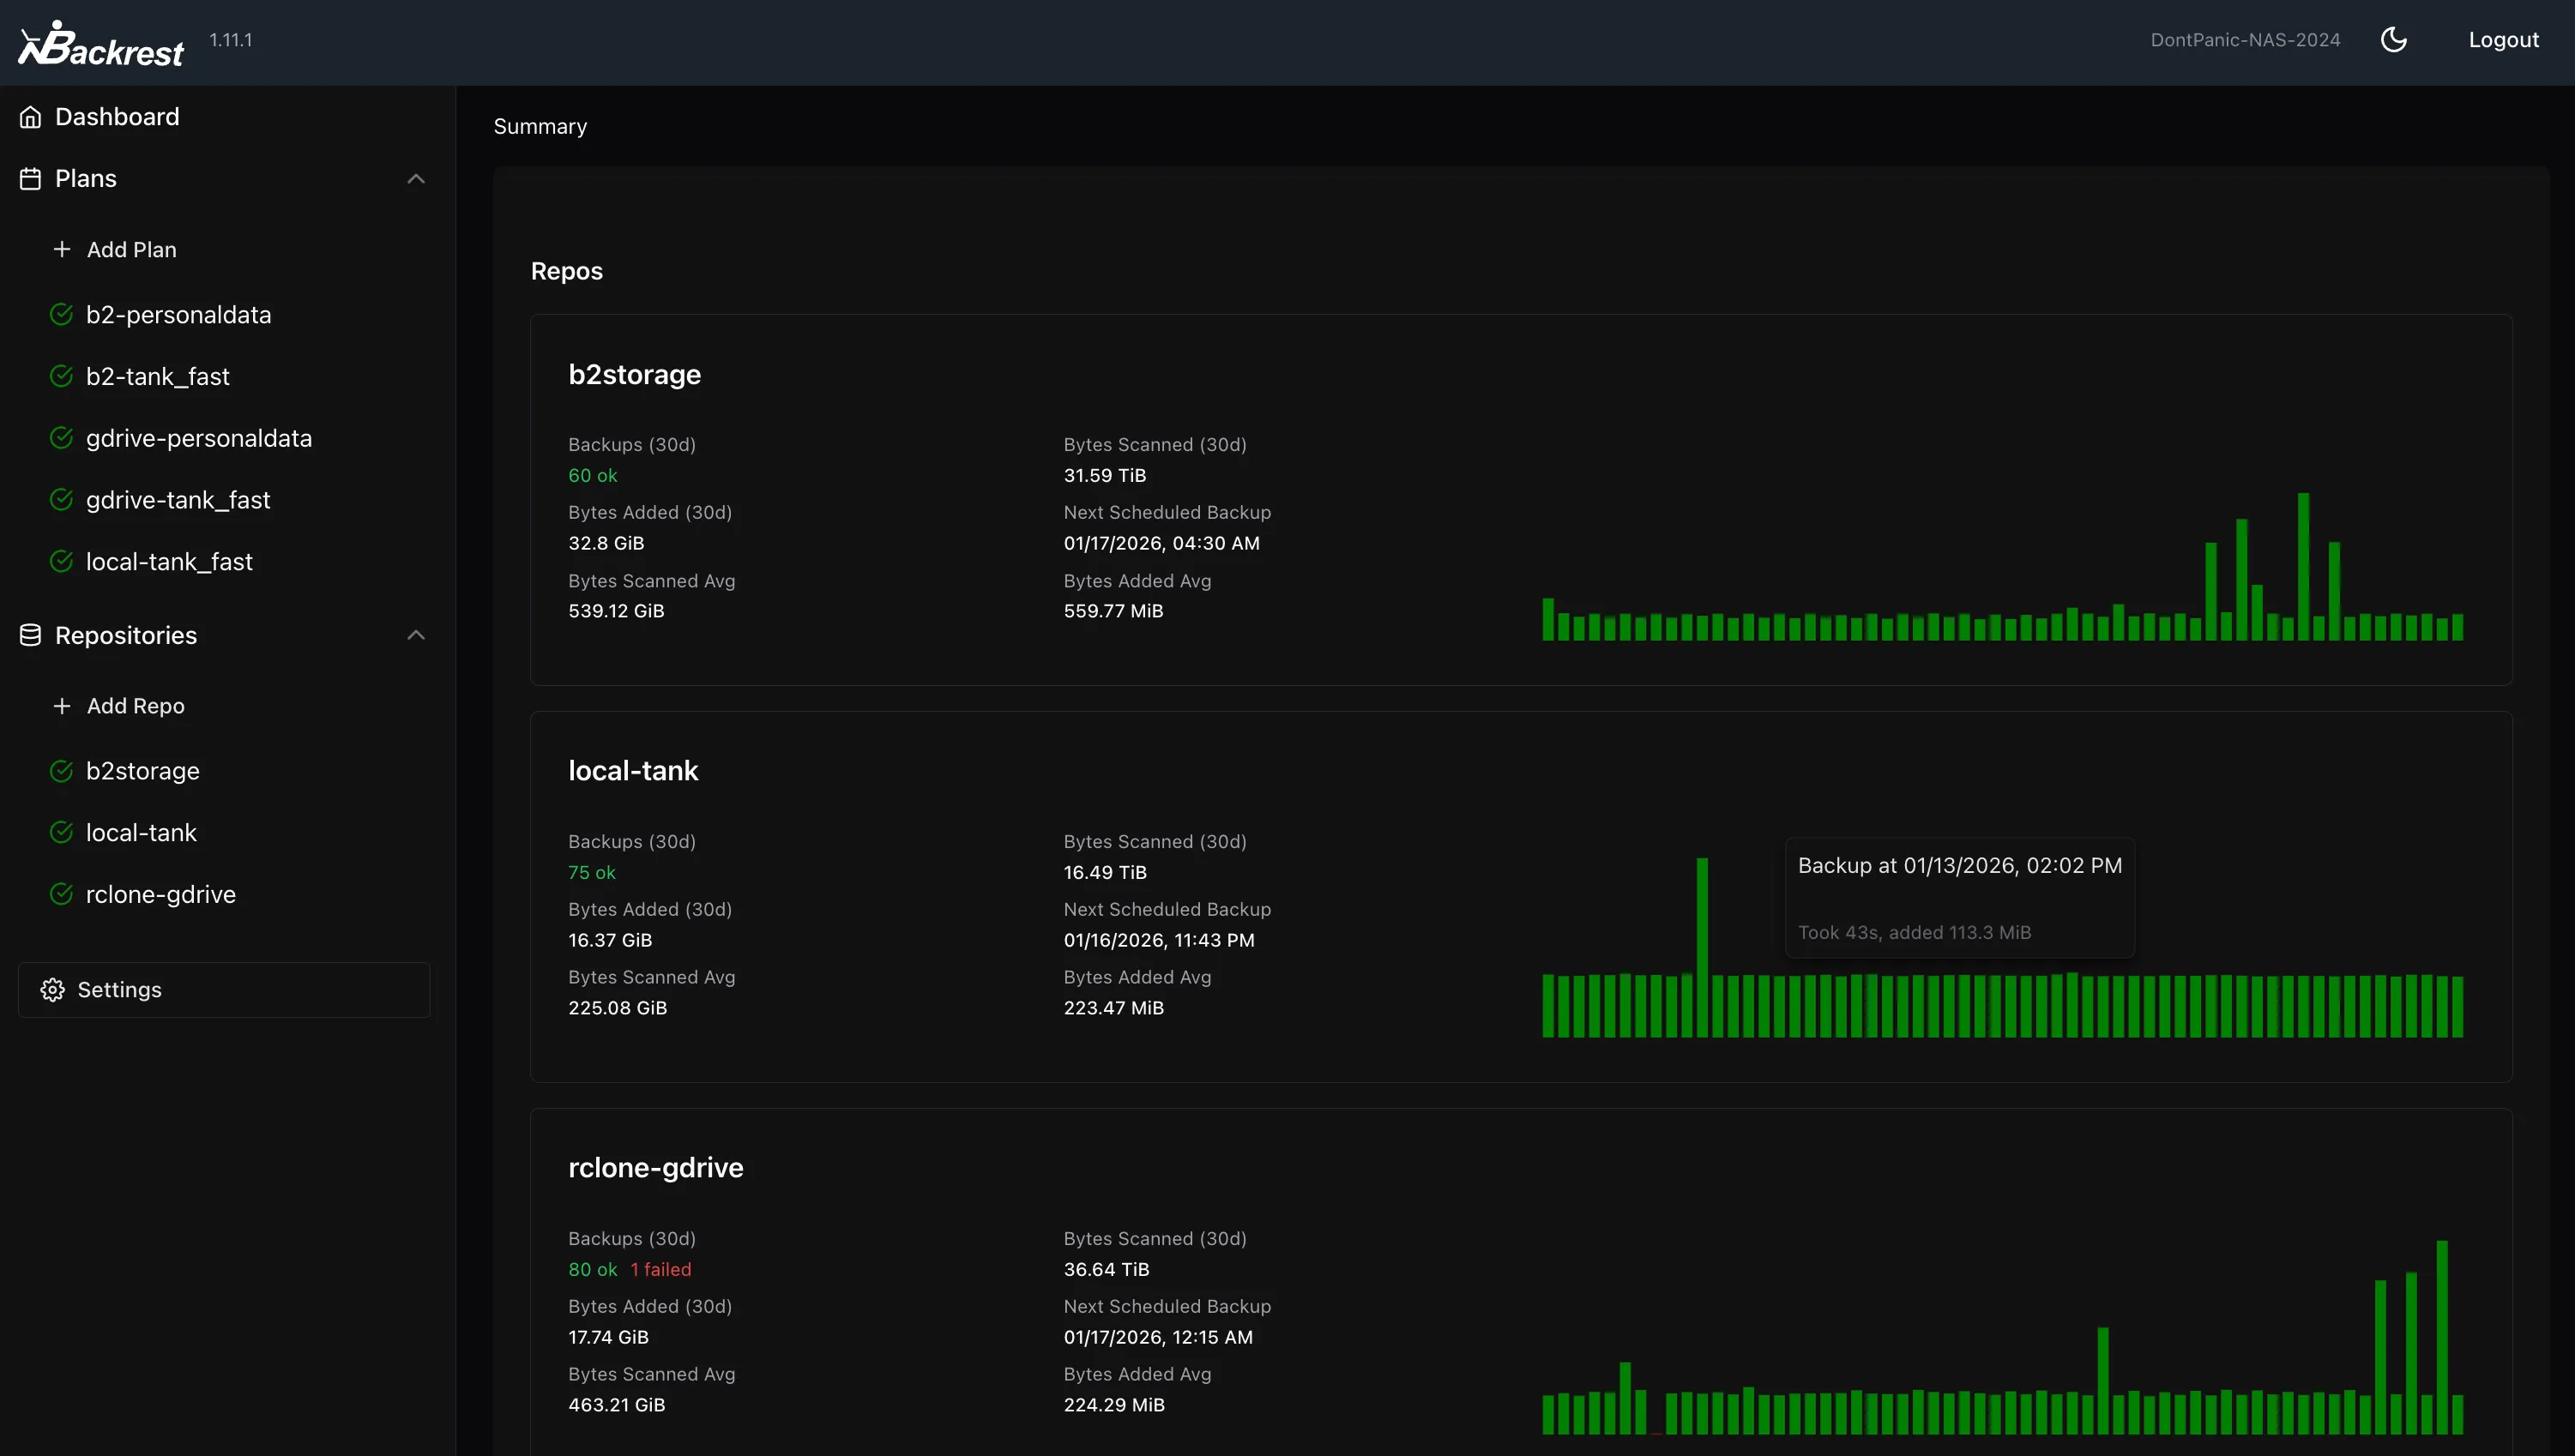Viewport: 2575px width, 1456px height.
Task: Click local-tank next backup 01/16/2026, 11:43 PM
Action: 1159,941
